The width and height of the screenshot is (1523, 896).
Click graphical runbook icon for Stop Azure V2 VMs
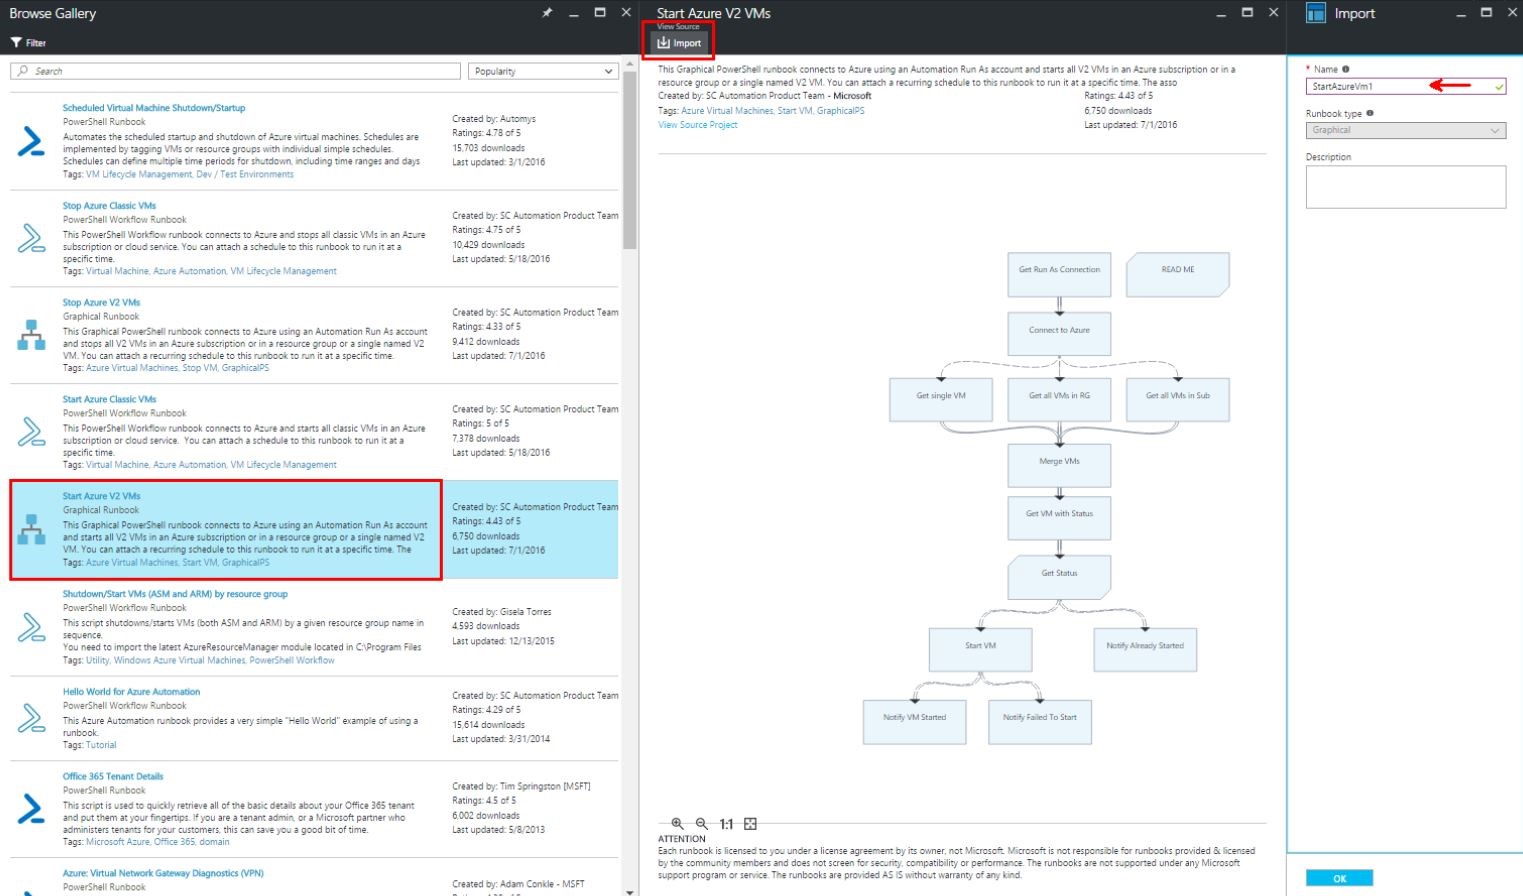31,335
